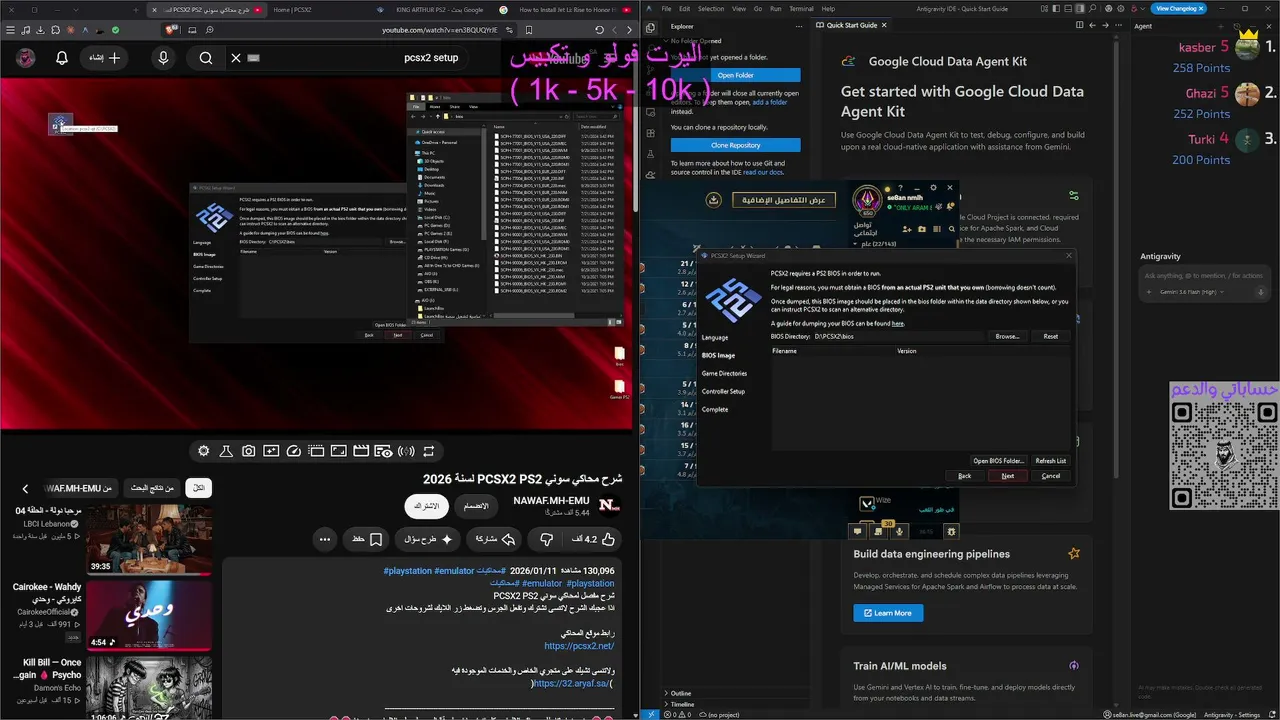Click the flask icon in the player toolbar
Viewport: 1280px width, 720px height.
coord(226,451)
